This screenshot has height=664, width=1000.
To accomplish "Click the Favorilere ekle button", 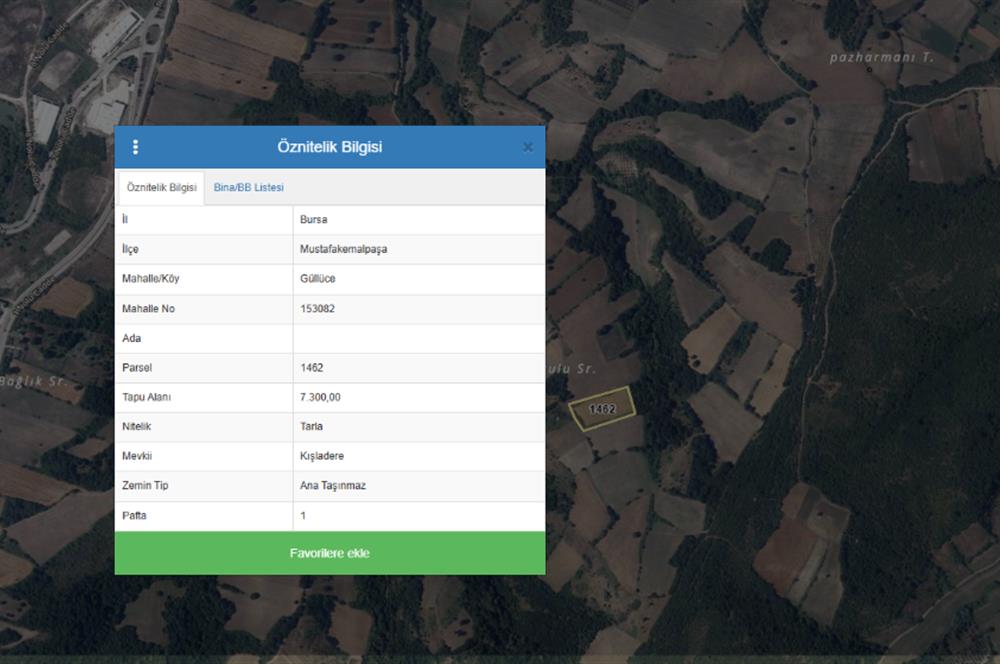I will pos(330,553).
